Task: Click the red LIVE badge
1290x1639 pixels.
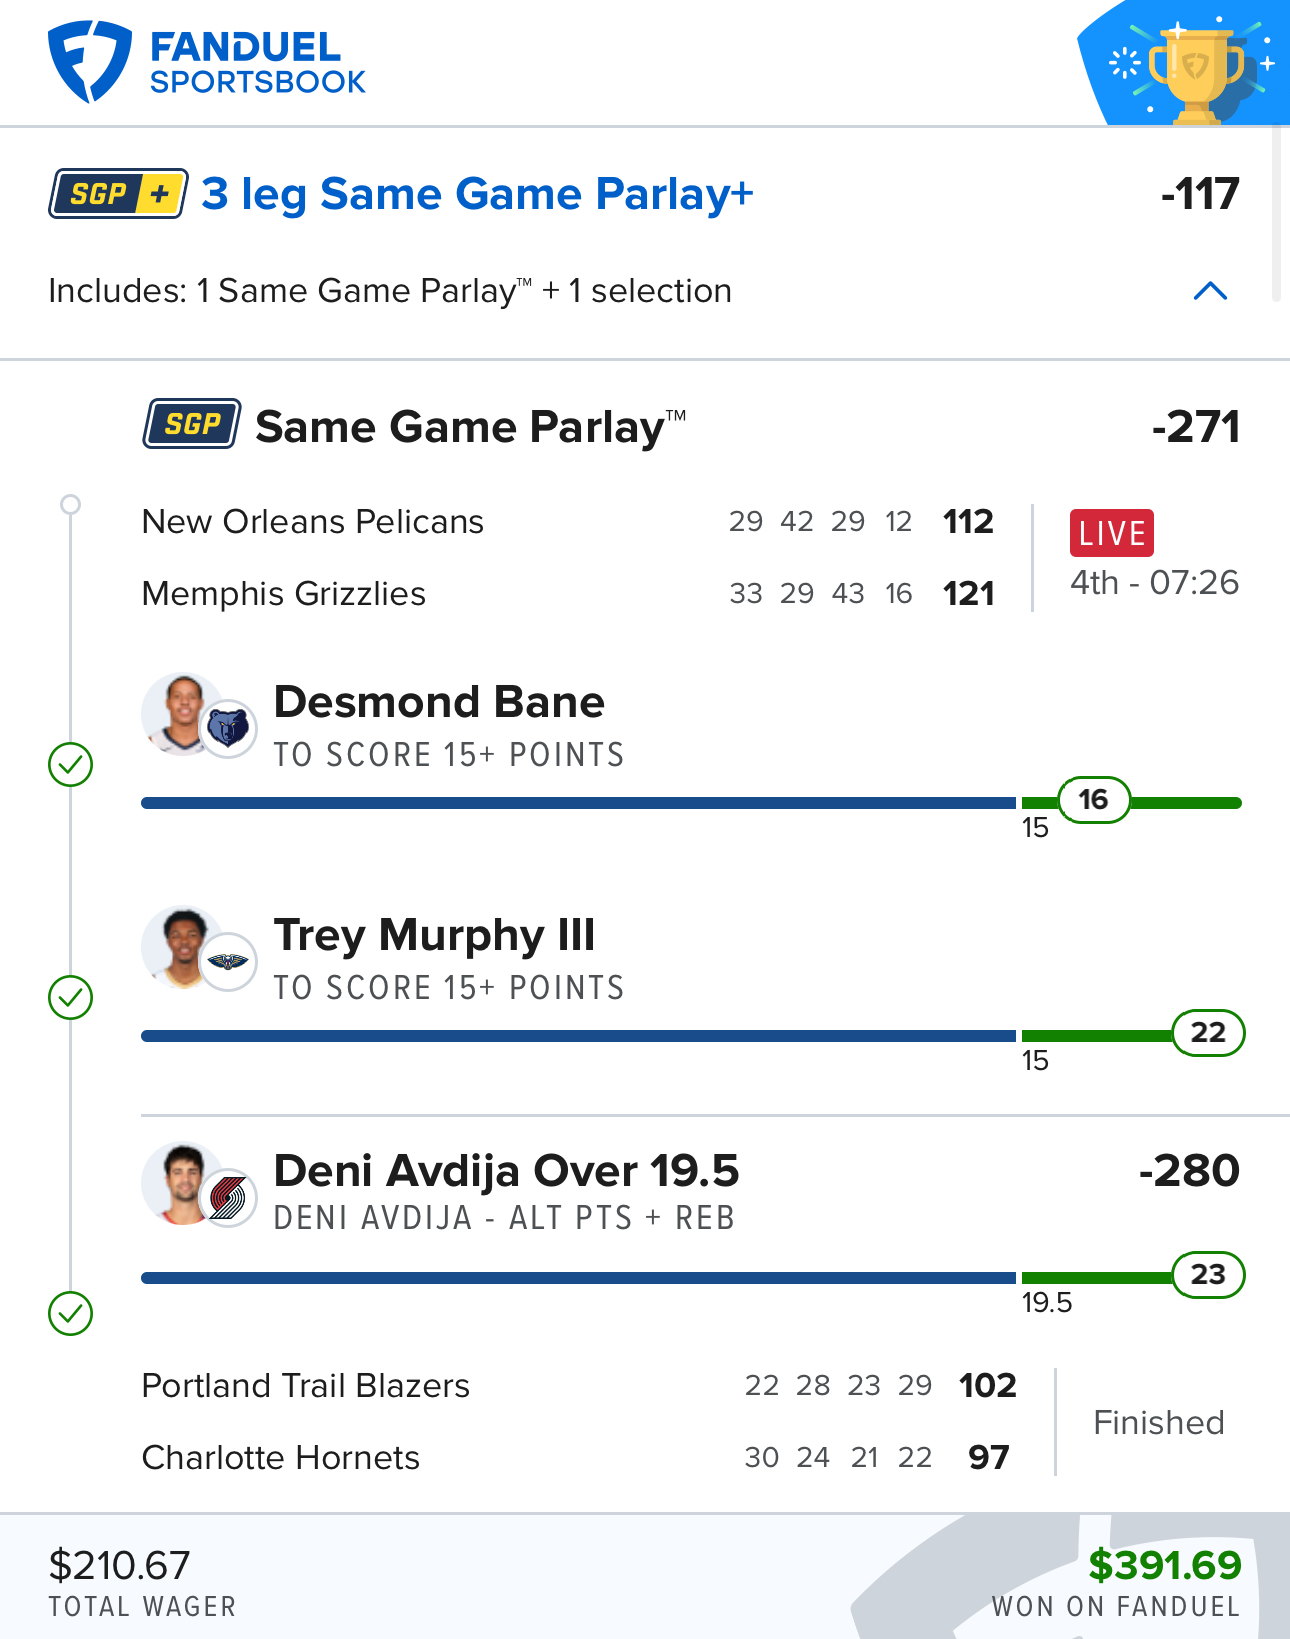Action: pyautogui.click(x=1112, y=533)
